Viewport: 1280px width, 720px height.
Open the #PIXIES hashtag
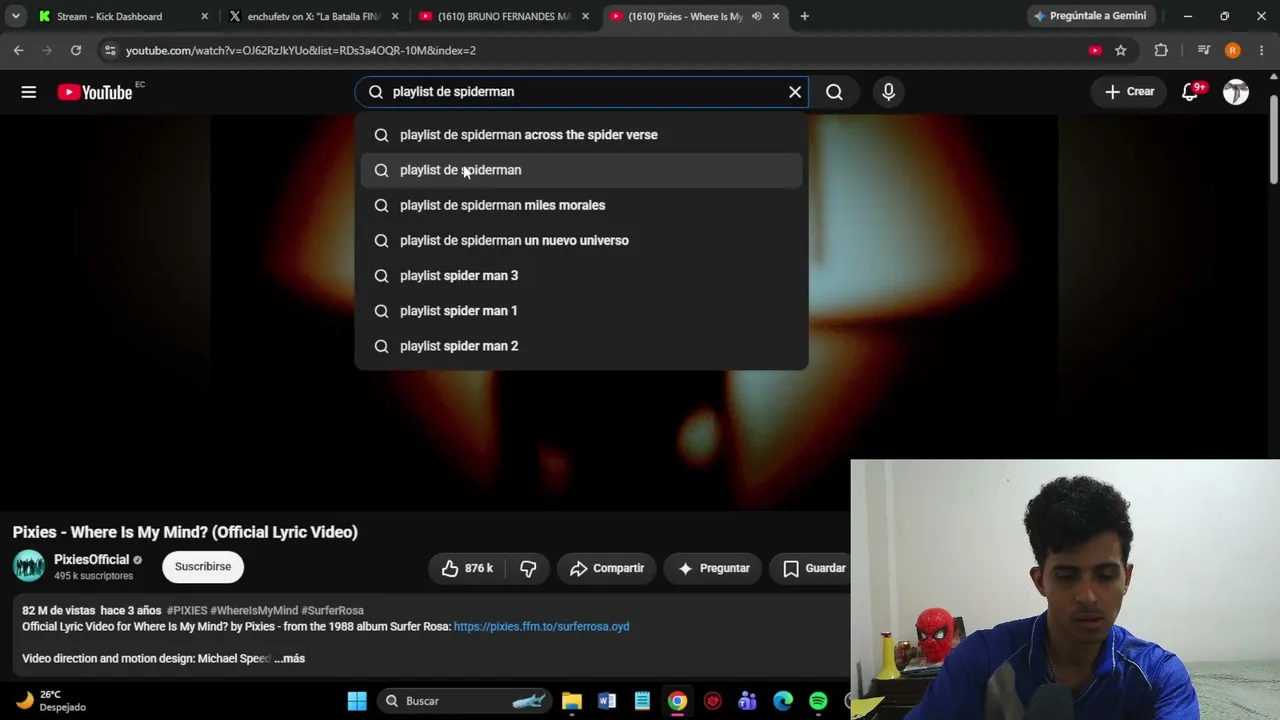pos(187,611)
